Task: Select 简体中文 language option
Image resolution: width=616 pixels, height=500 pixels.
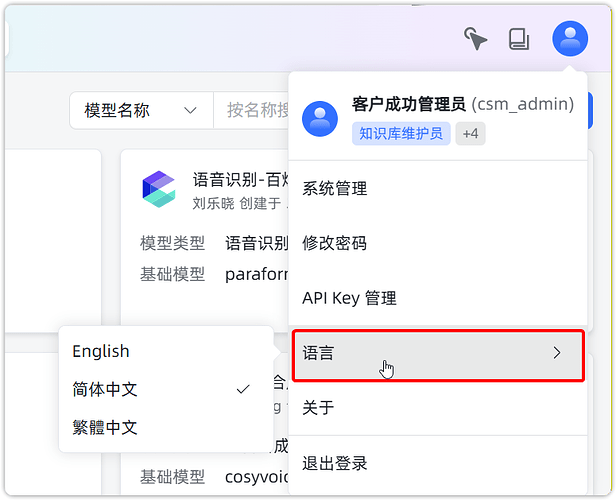Action: pyautogui.click(x=105, y=389)
